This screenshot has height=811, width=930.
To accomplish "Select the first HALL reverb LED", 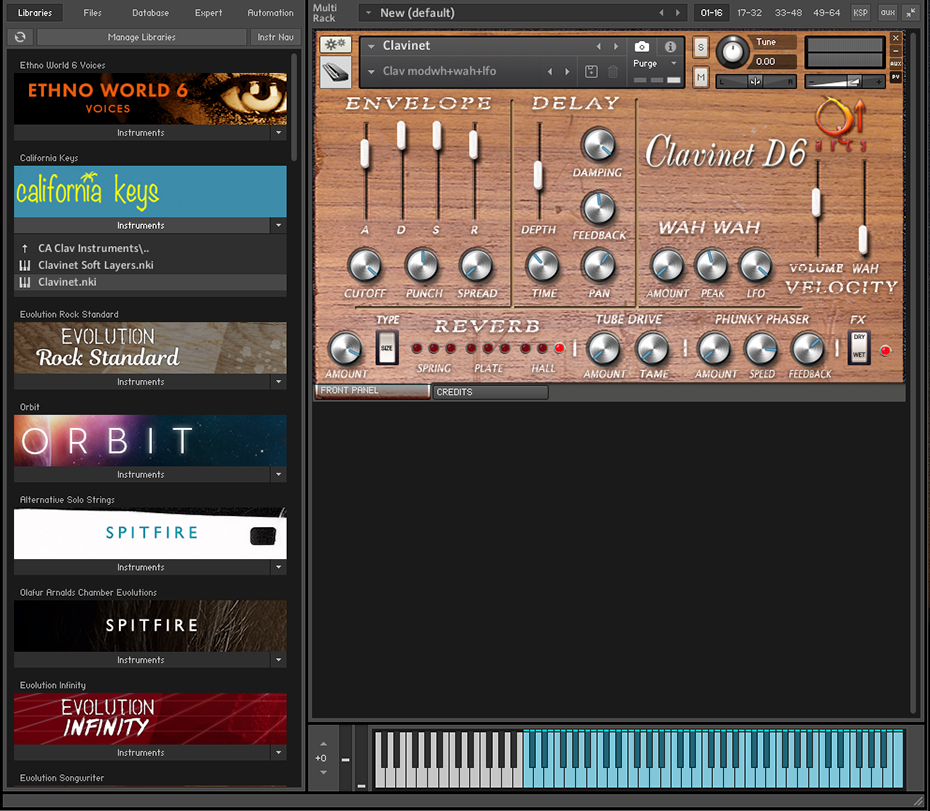I will (525, 348).
